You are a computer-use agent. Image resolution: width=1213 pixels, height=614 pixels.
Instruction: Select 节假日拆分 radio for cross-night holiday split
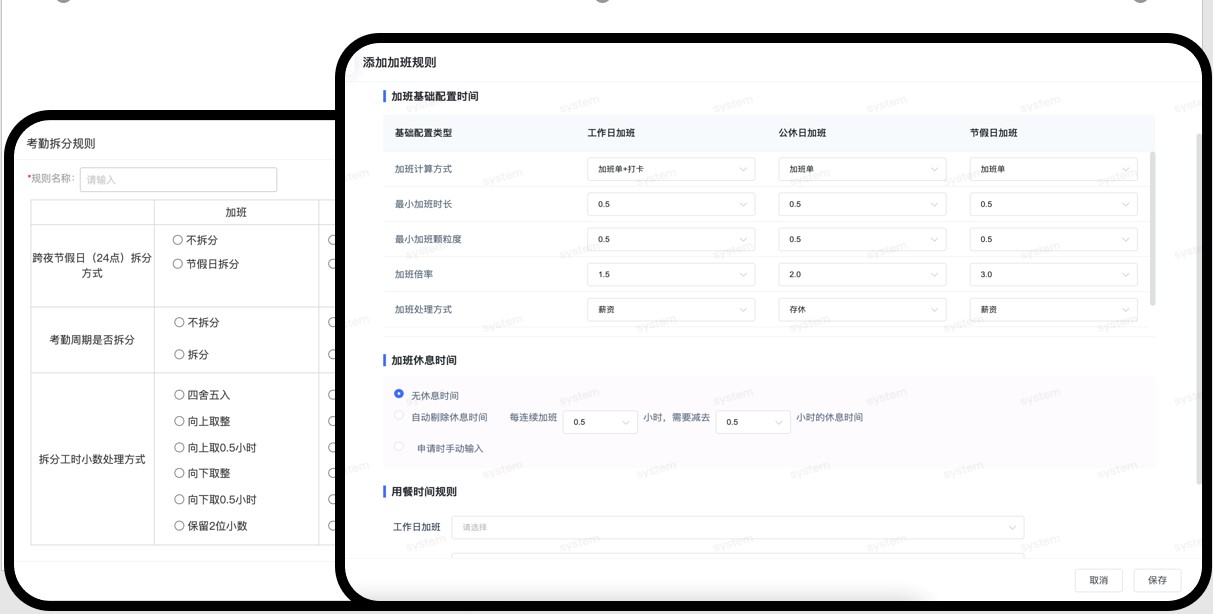tap(178, 264)
